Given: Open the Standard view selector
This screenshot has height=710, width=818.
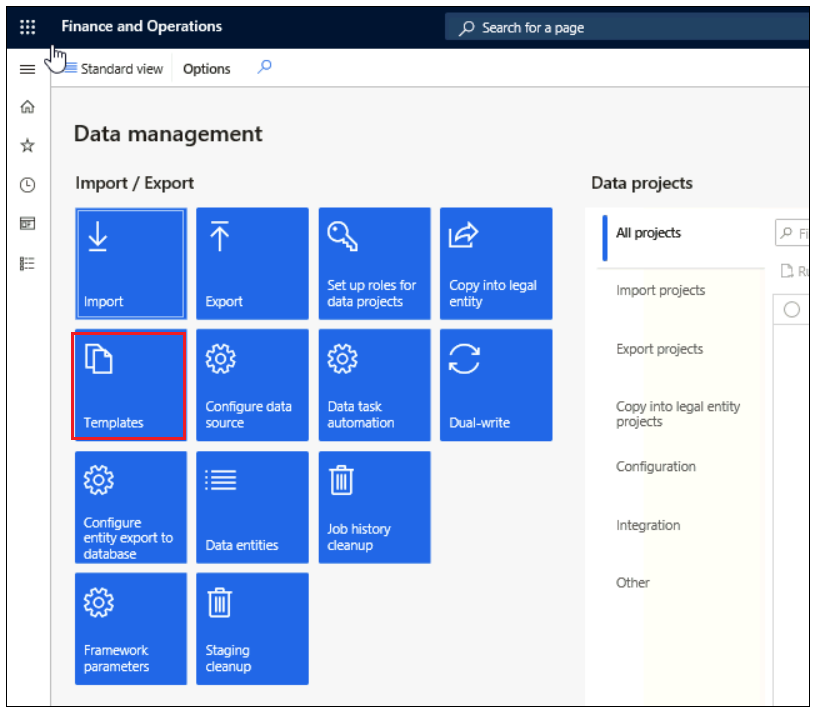Looking at the screenshot, I should coord(114,69).
